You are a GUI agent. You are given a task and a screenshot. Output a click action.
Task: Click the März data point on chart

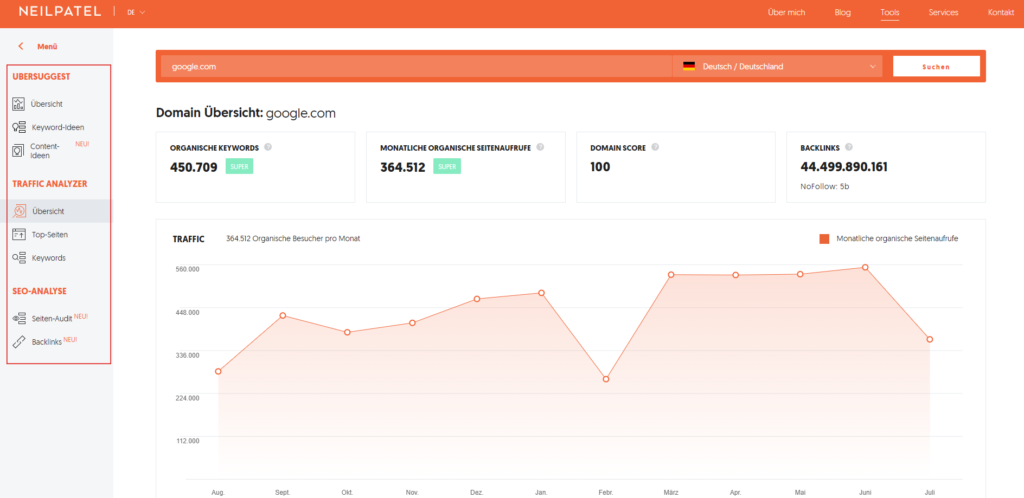point(671,274)
